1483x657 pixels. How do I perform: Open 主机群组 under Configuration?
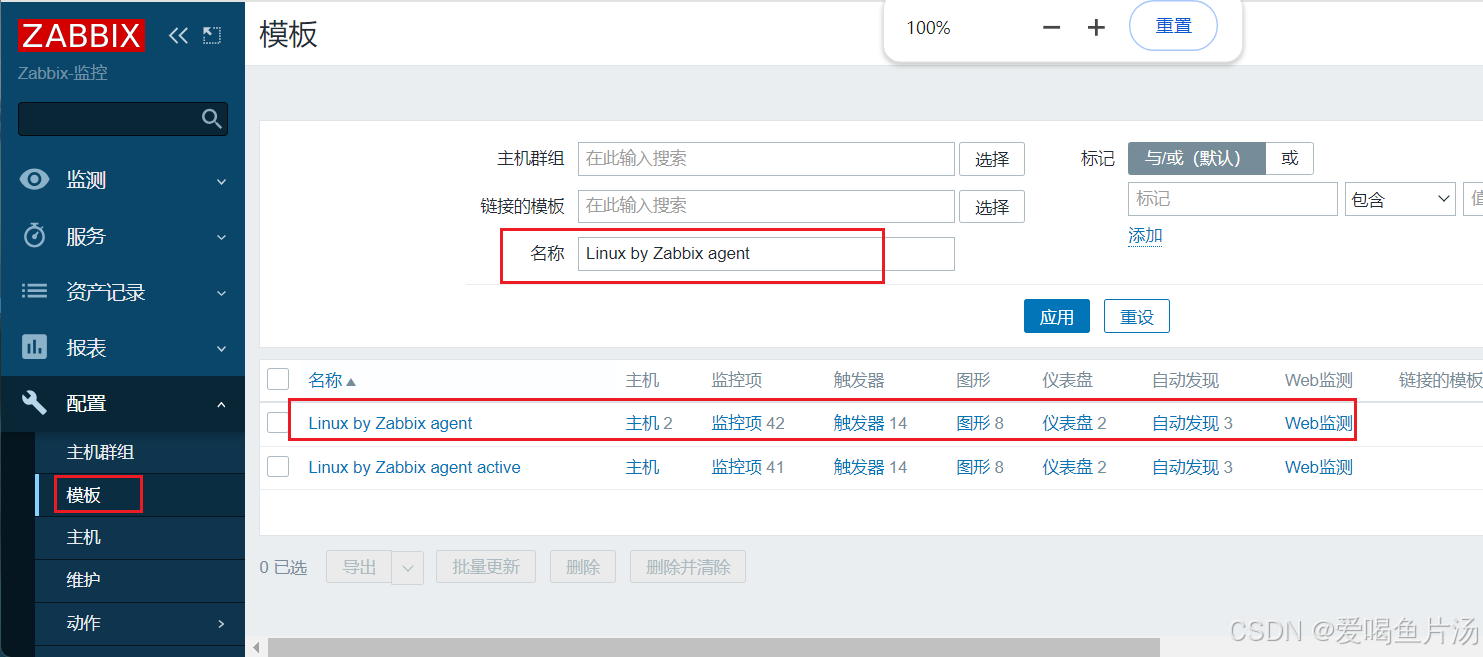[x=100, y=452]
